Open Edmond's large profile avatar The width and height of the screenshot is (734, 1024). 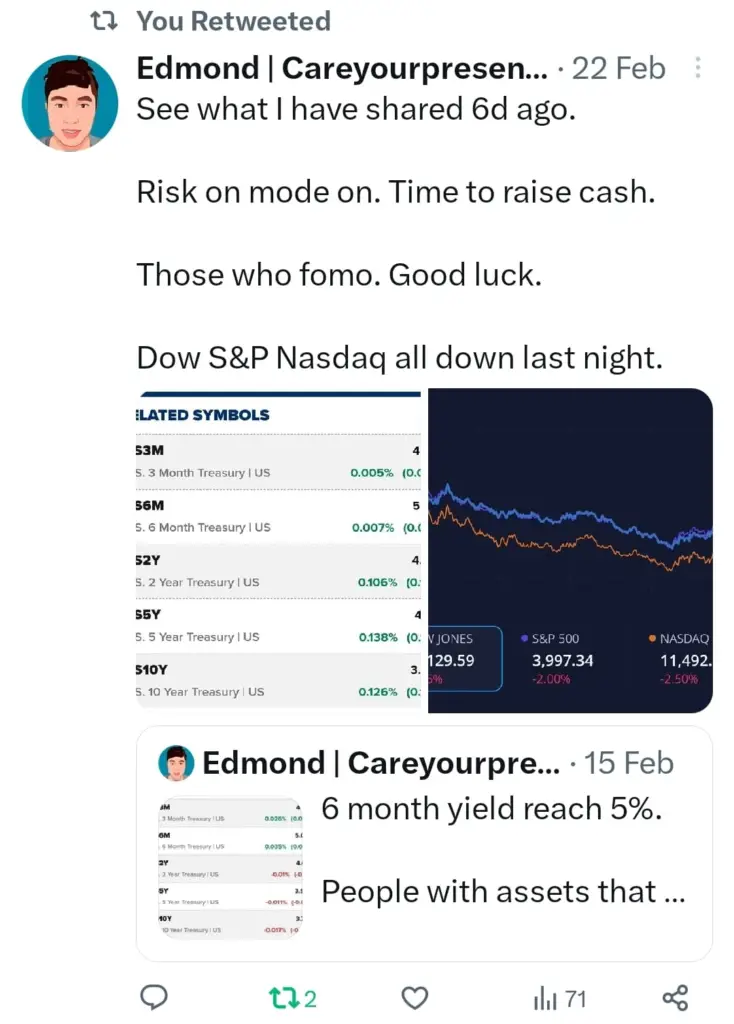[70, 103]
